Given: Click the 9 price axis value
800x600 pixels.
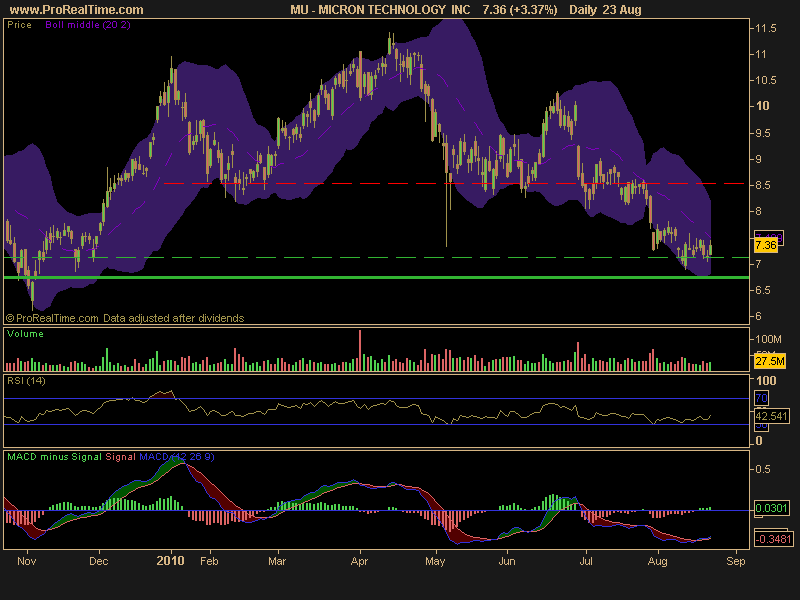Looking at the screenshot, I should [x=758, y=159].
